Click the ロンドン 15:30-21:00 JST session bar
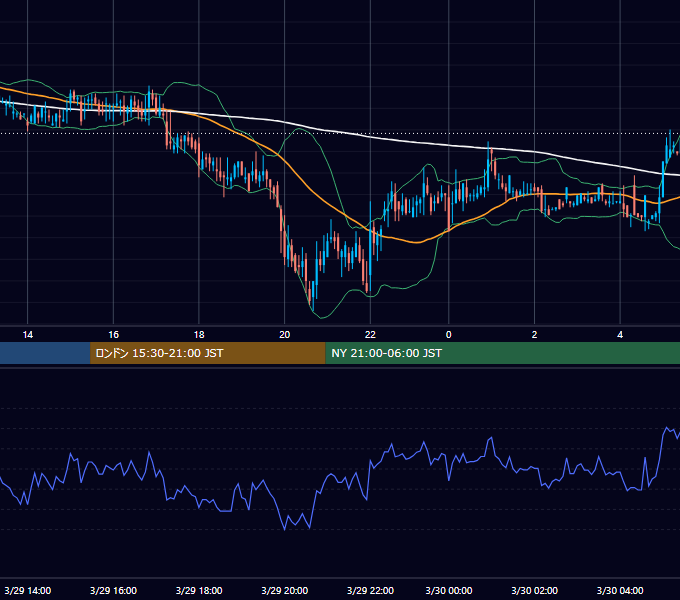Viewport: 680px width, 600px height. coord(207,353)
